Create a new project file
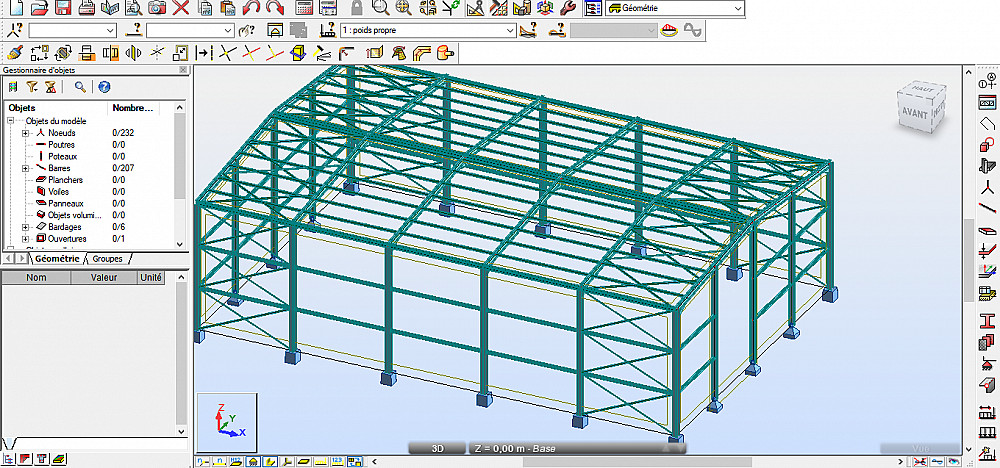The width and height of the screenshot is (1000, 468). [x=17, y=8]
